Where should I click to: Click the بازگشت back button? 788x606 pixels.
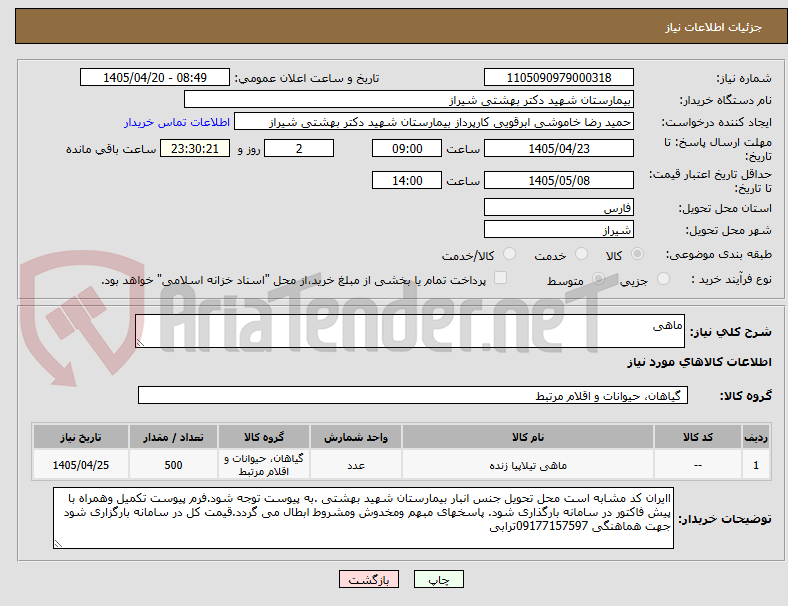coord(369,579)
